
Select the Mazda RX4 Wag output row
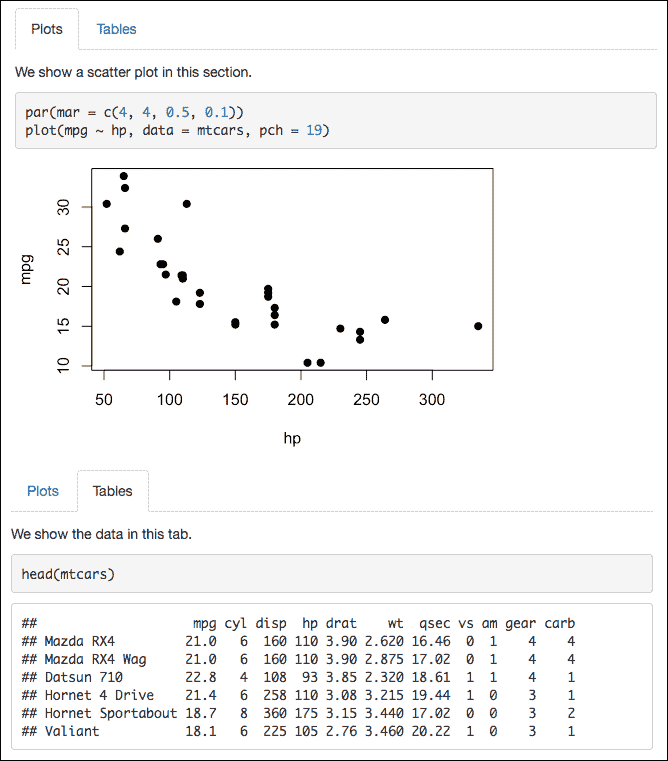coord(298,659)
